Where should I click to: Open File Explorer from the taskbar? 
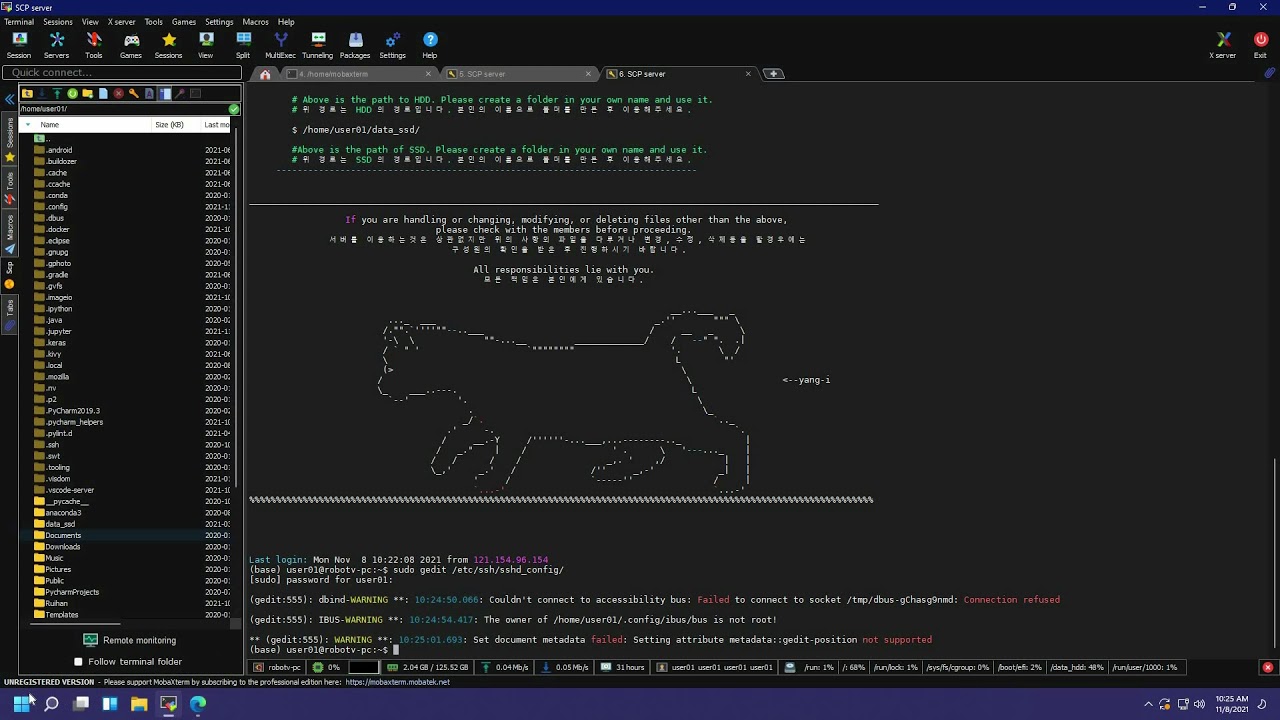[x=139, y=704]
